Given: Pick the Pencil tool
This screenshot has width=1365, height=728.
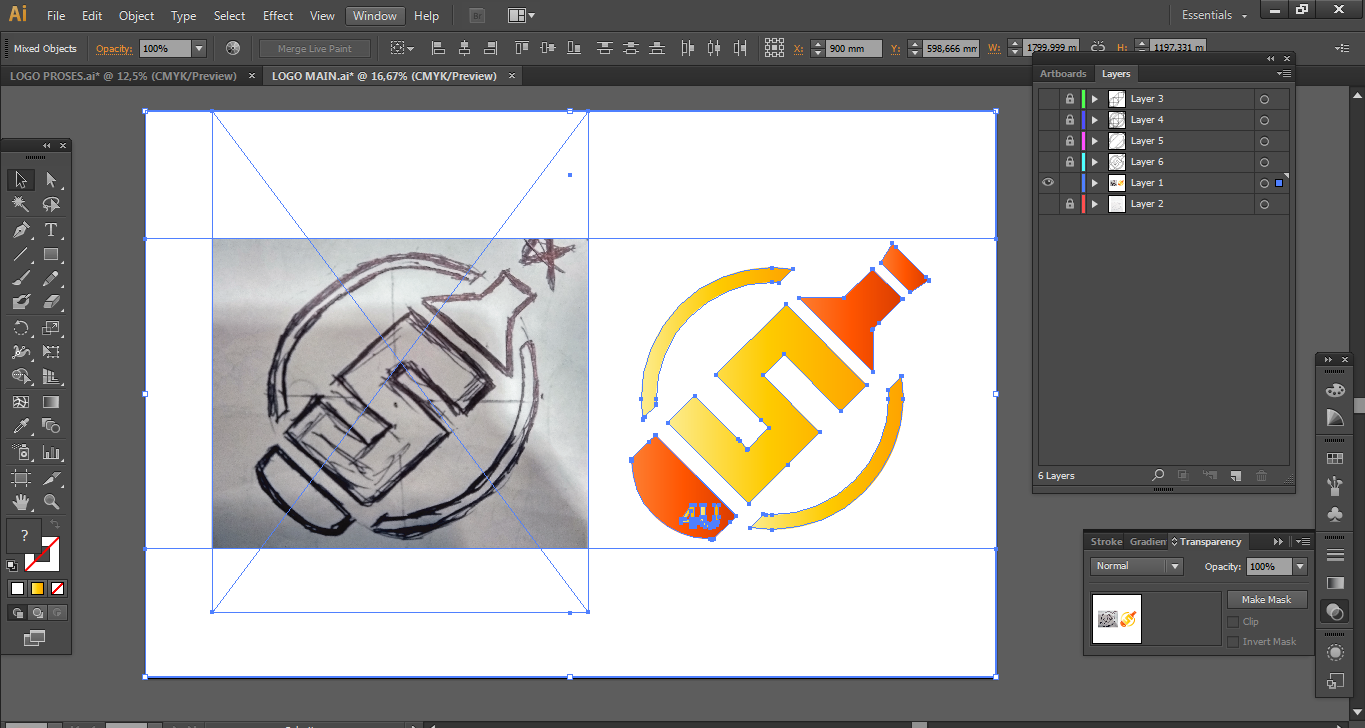Looking at the screenshot, I should click(x=51, y=278).
